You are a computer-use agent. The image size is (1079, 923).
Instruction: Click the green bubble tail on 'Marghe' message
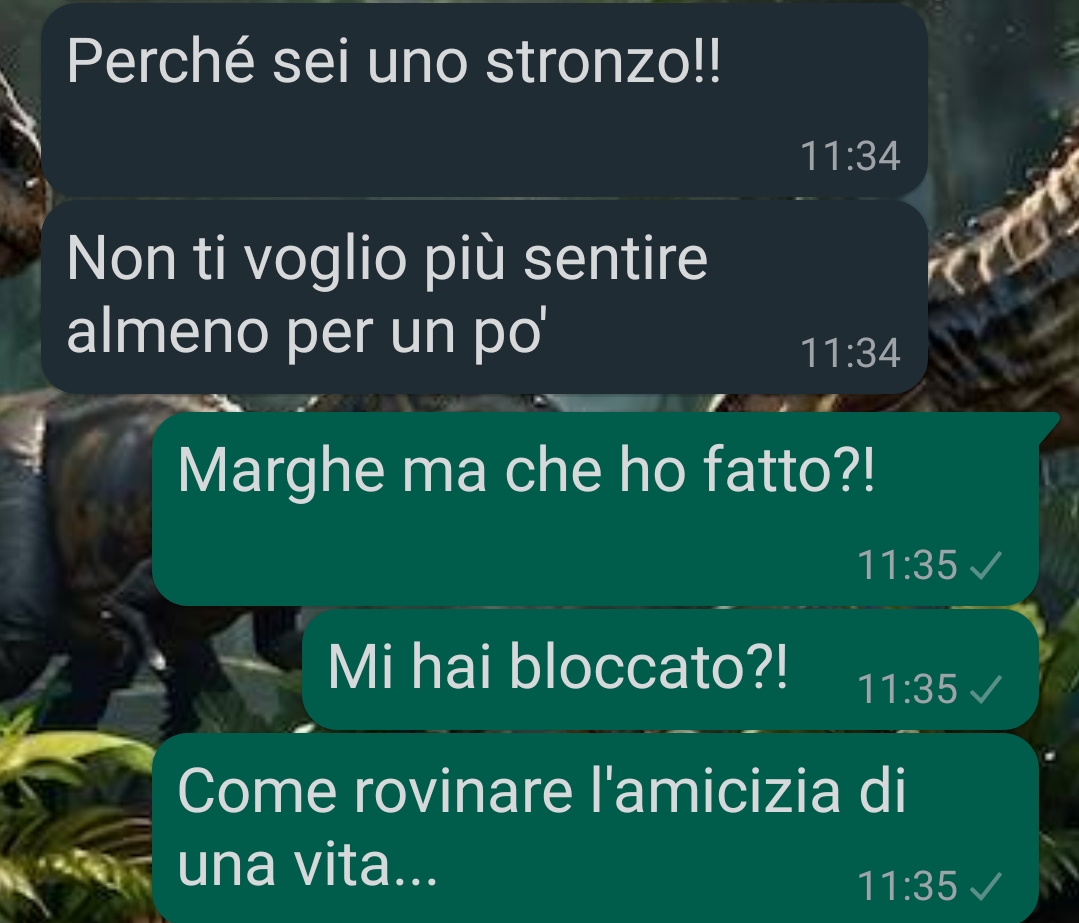pos(1049,427)
